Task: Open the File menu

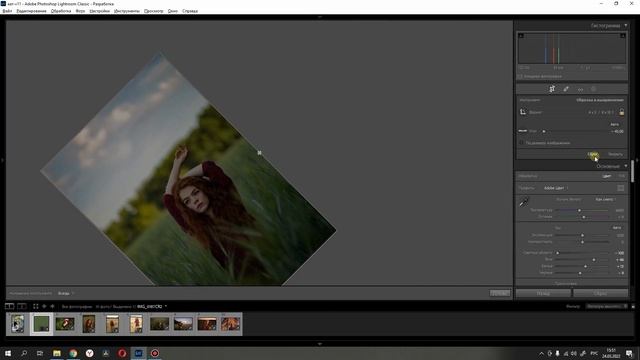Action: 7,11
